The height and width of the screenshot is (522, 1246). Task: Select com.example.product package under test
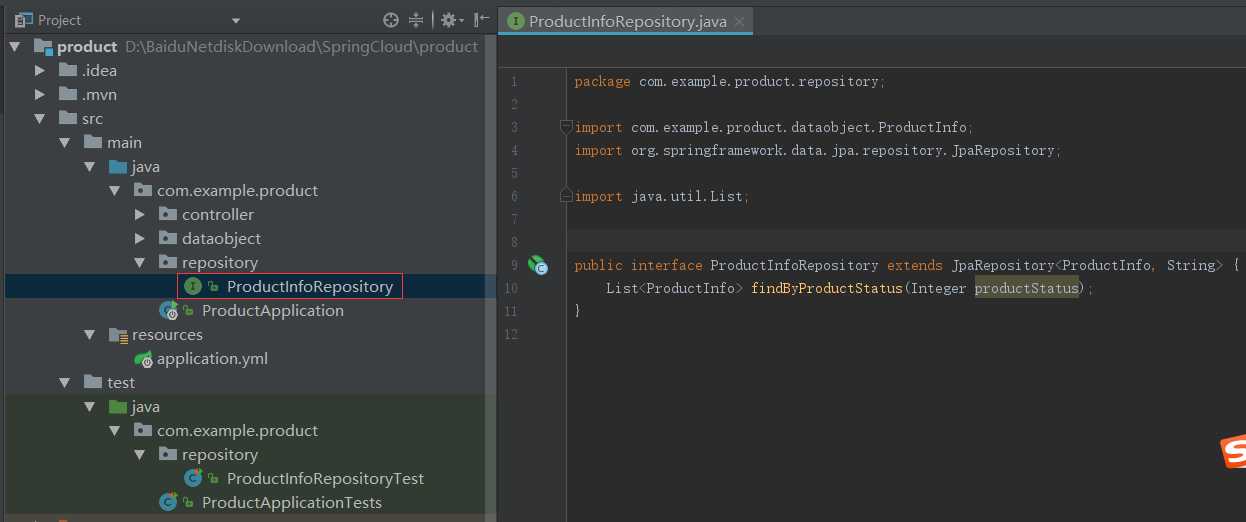(x=237, y=430)
